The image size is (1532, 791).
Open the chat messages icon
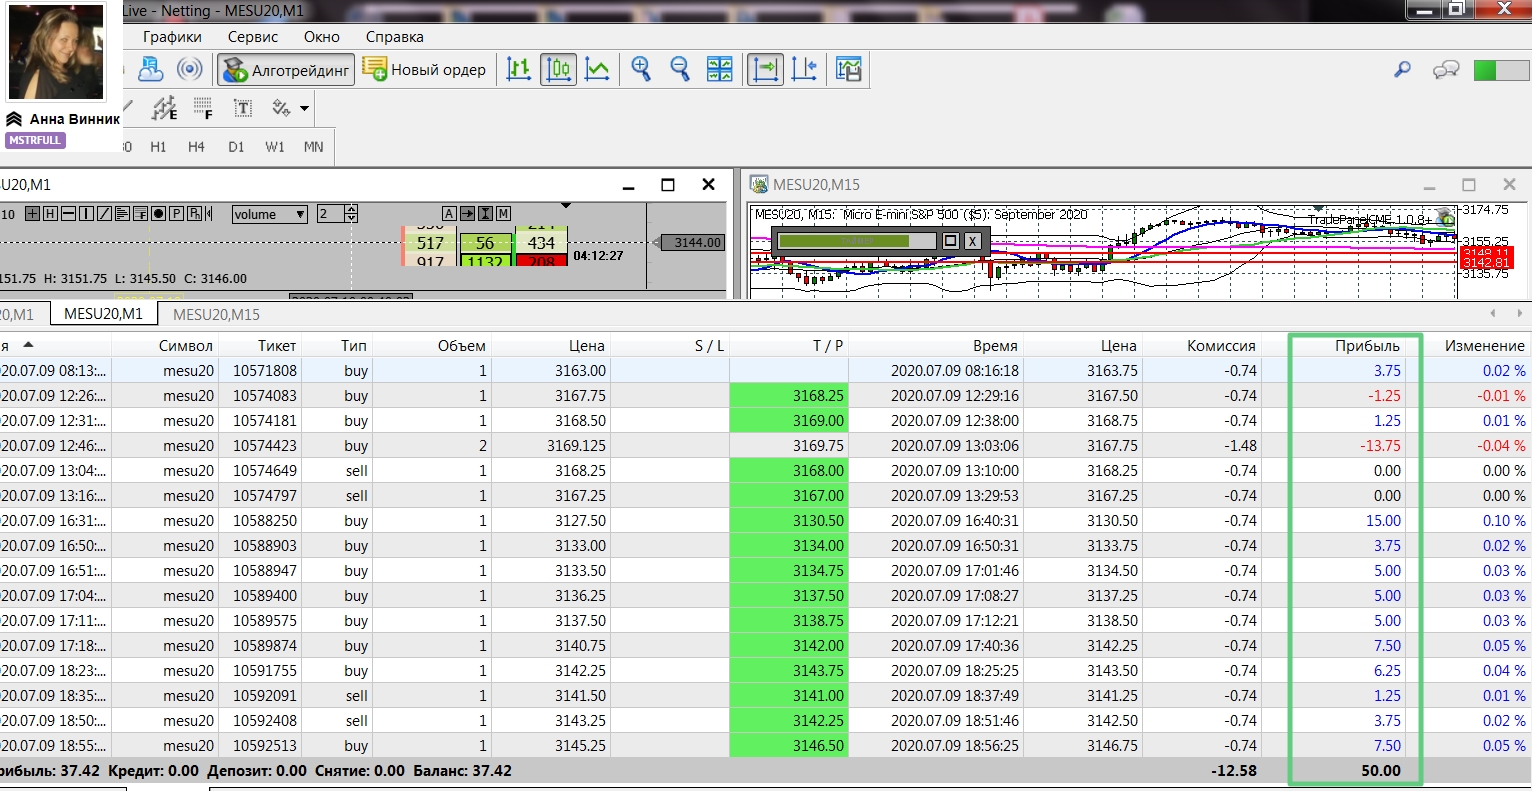tap(1445, 70)
